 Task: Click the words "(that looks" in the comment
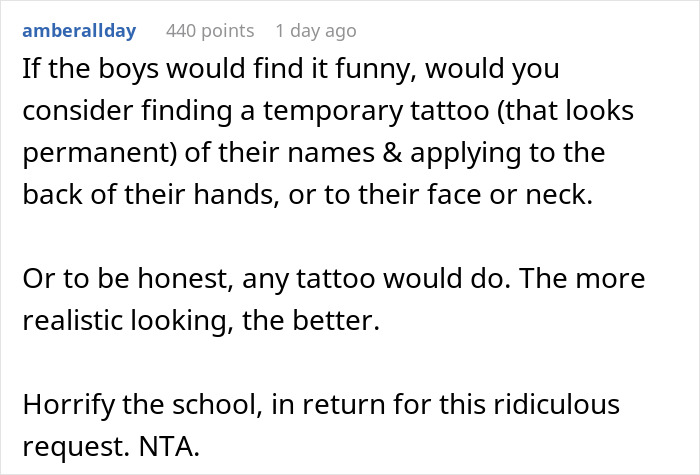pos(576,111)
